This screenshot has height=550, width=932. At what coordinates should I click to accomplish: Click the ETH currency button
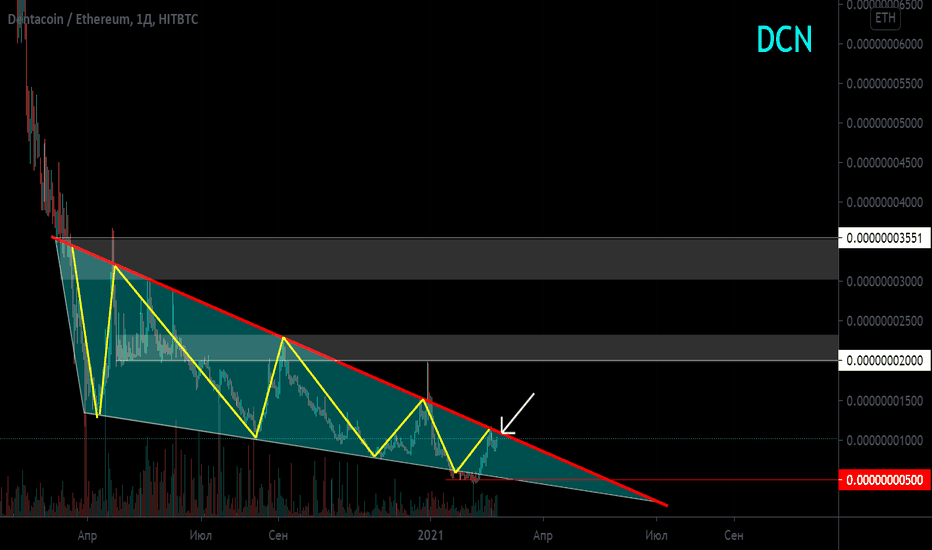tap(885, 18)
